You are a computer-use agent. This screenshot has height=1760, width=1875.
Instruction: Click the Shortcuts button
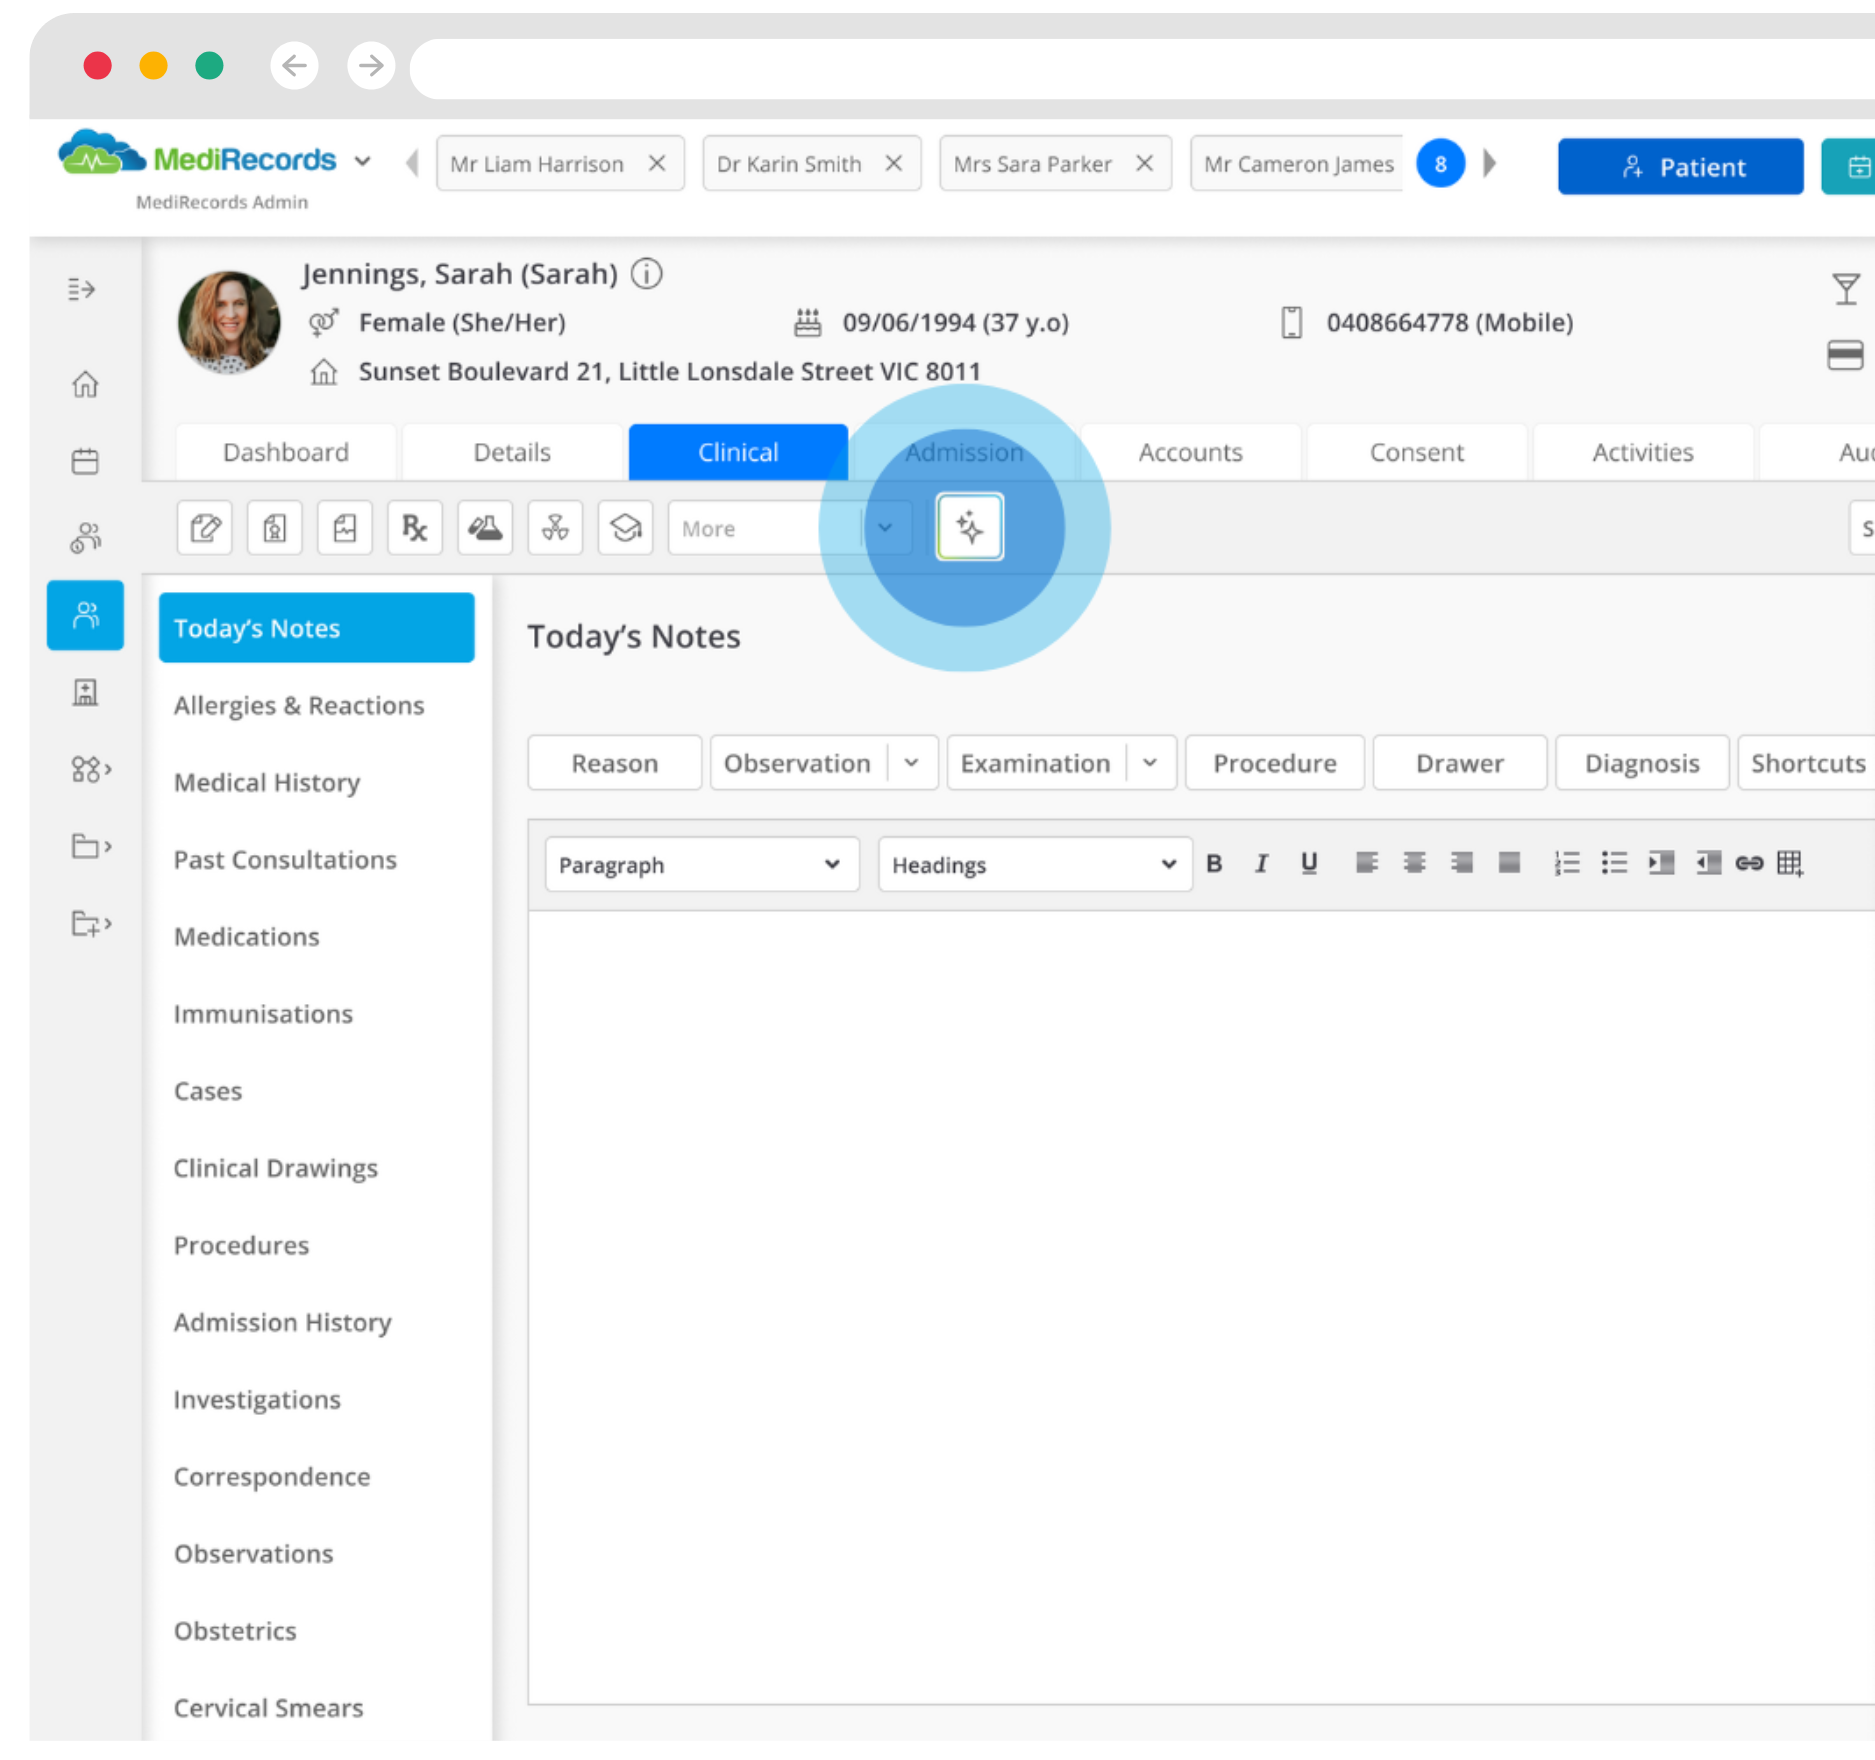point(1807,763)
